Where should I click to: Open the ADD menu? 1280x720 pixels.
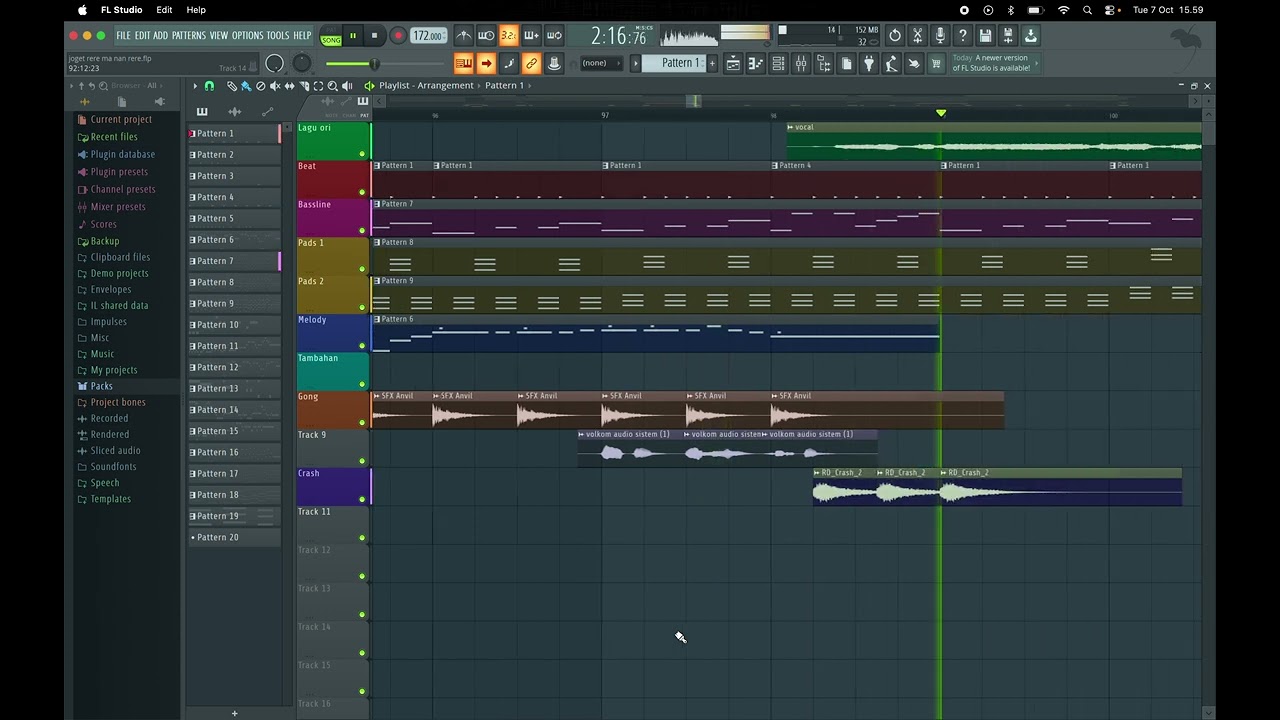click(x=160, y=36)
